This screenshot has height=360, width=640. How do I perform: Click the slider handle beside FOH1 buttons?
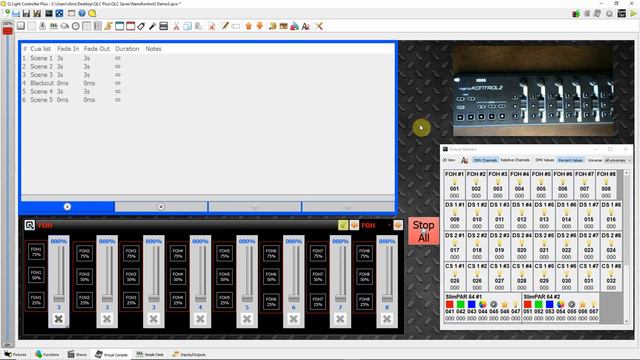tap(59, 298)
